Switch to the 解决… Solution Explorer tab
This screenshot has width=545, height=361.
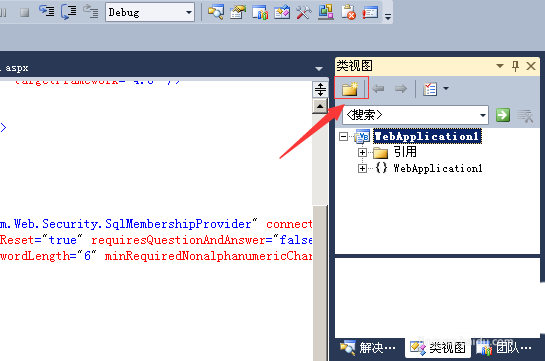[x=368, y=347]
